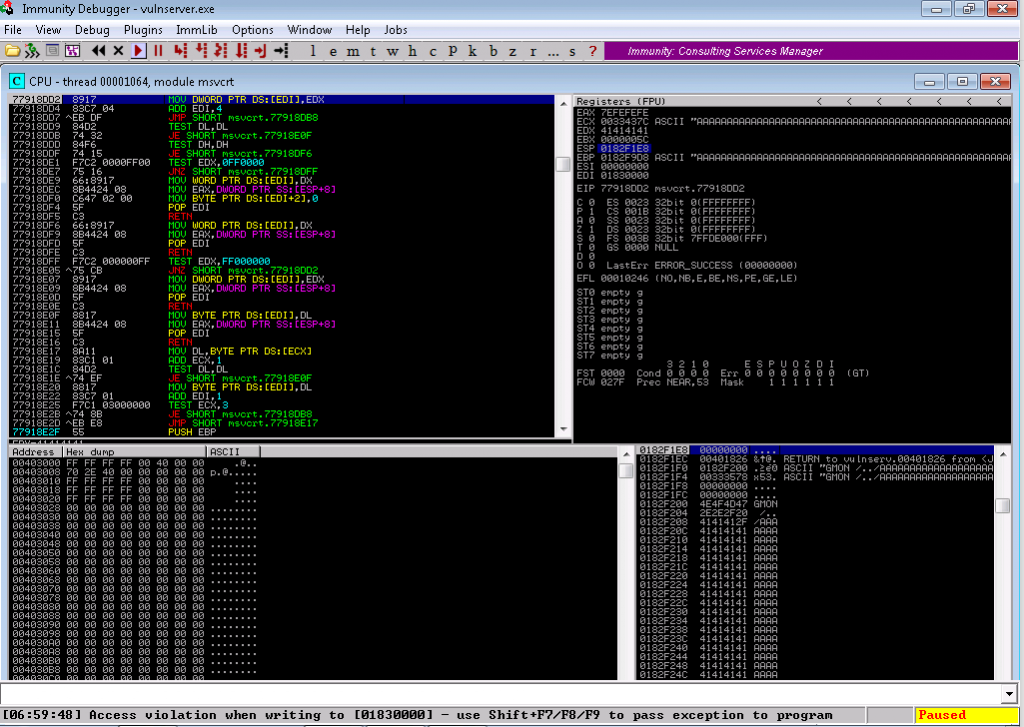Image resolution: width=1024 pixels, height=727 pixels.
Task: Select the ESP register value 0182F1E8
Action: tap(625, 148)
